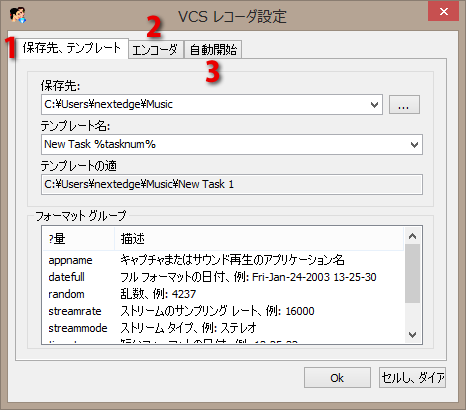Image resolution: width=466 pixels, height=410 pixels.
Task: Select the random row
Action: pos(223,294)
